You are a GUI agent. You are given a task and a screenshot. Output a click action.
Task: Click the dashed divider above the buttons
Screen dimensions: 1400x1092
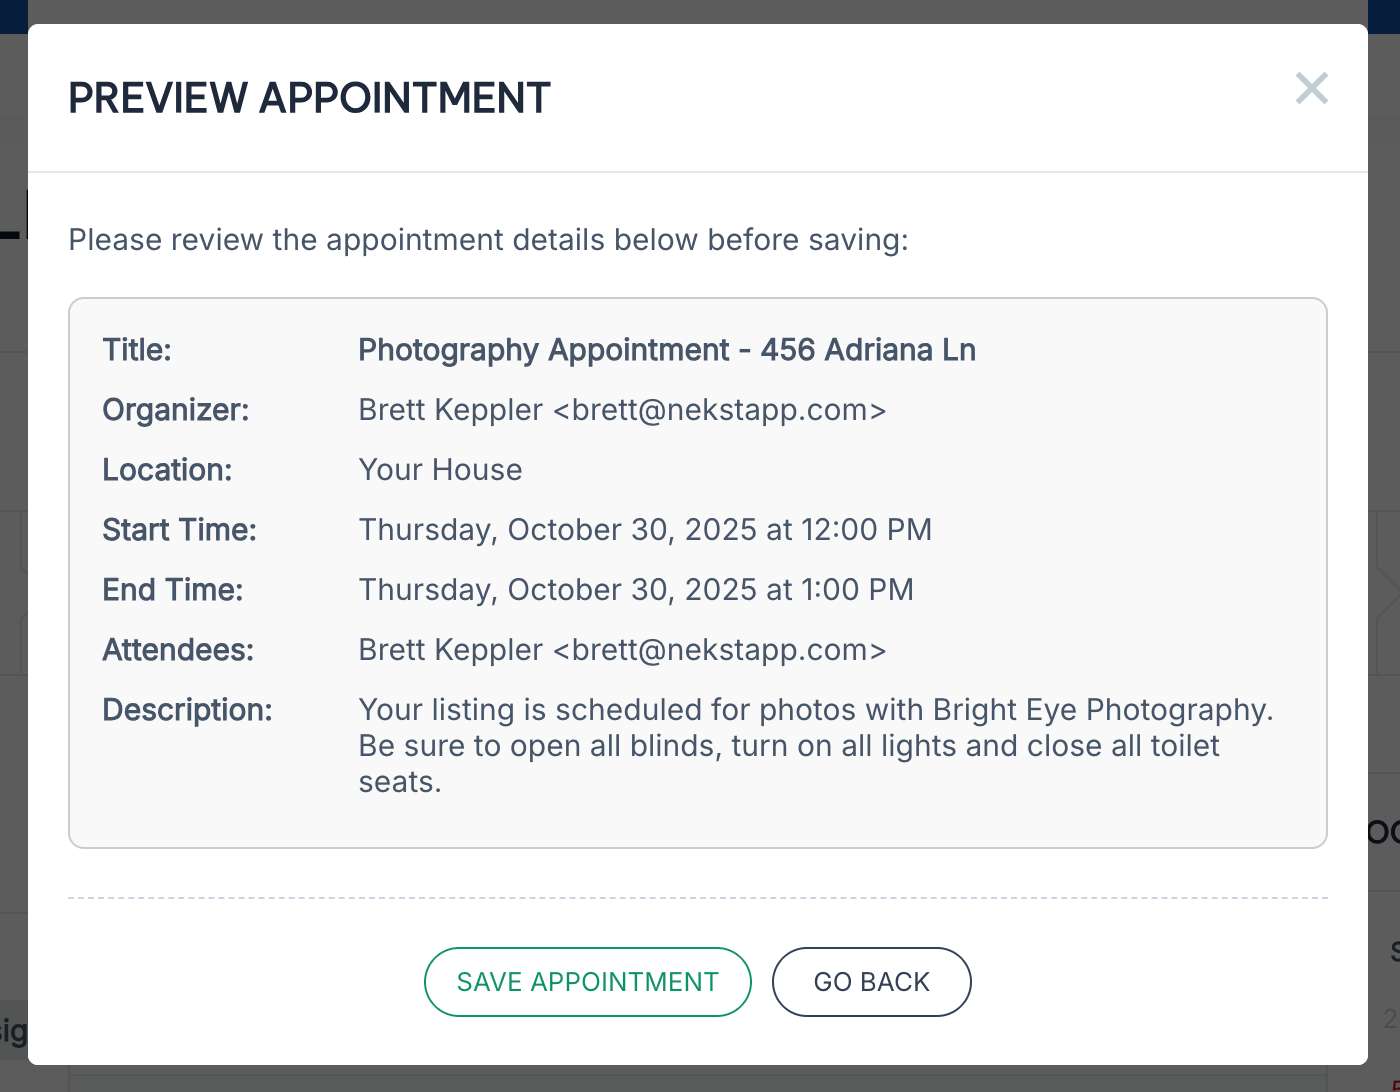[x=697, y=898]
